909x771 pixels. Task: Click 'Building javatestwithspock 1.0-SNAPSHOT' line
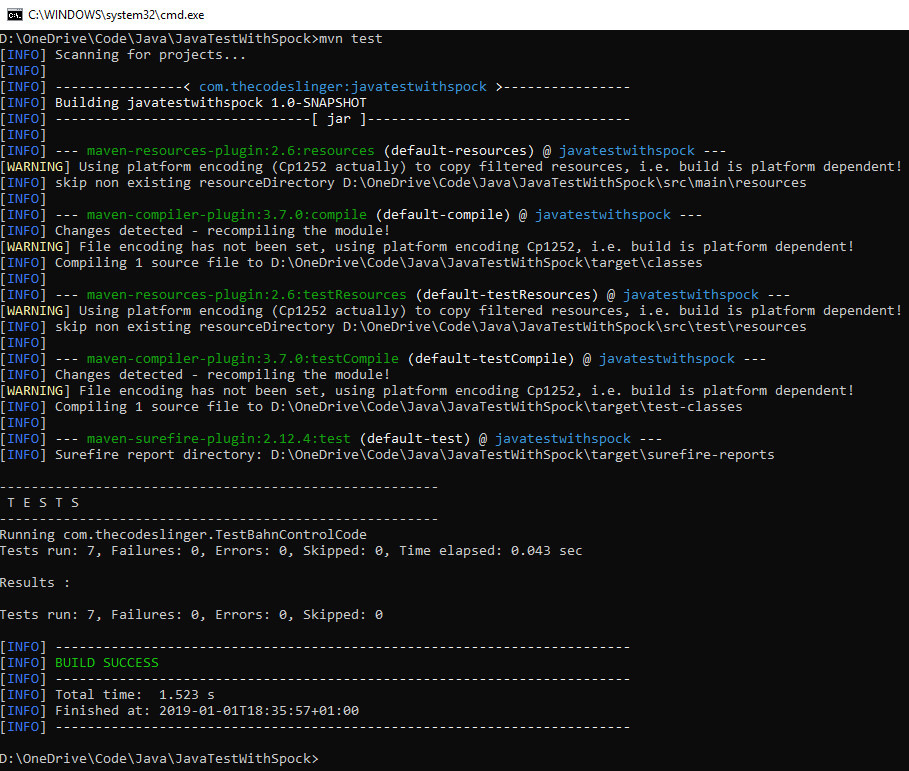[x=211, y=103]
